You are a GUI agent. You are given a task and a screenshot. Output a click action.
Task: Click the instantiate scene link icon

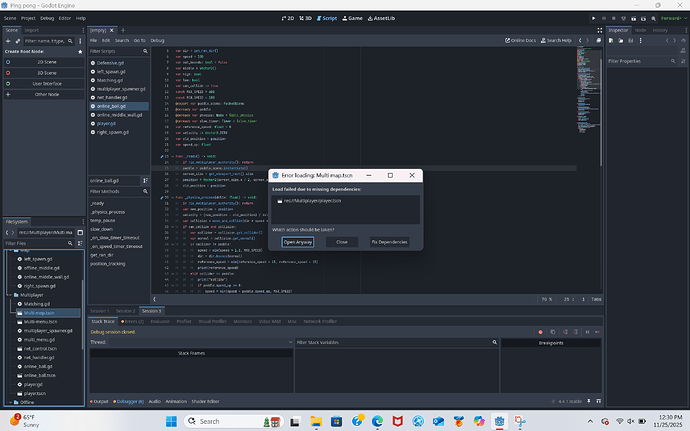tap(18, 43)
